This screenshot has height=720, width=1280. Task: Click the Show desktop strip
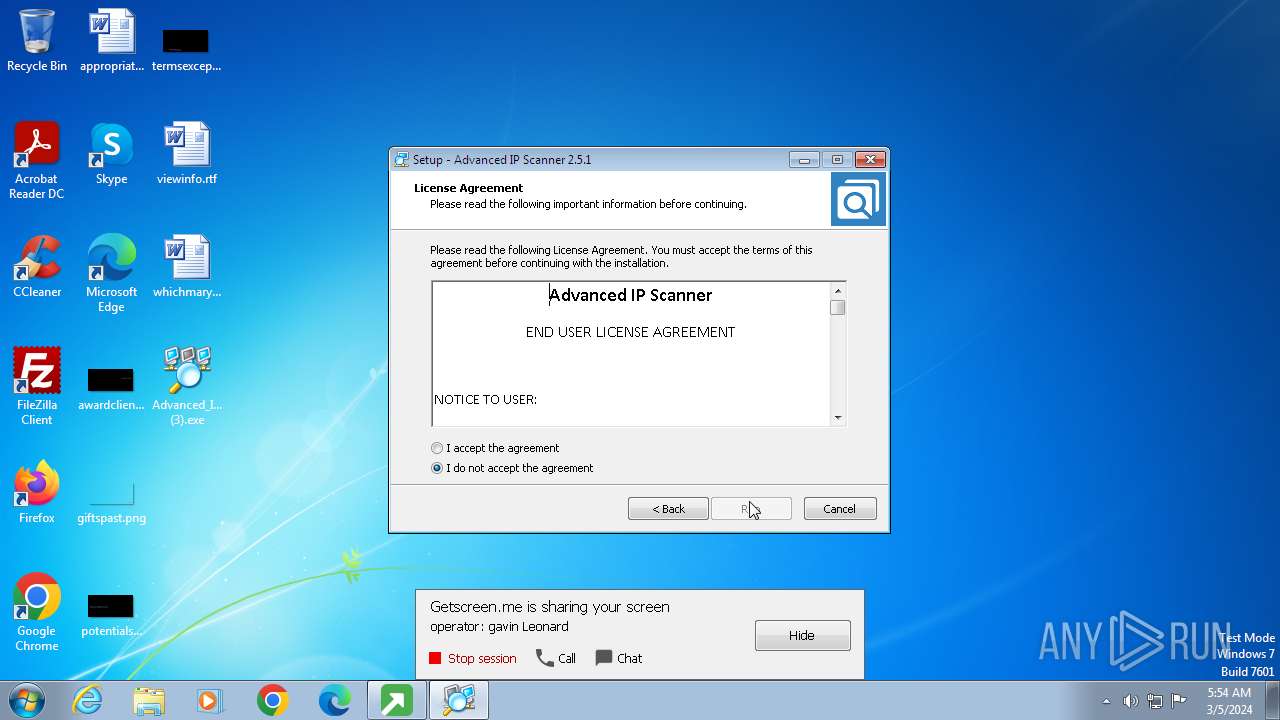coord(1272,701)
